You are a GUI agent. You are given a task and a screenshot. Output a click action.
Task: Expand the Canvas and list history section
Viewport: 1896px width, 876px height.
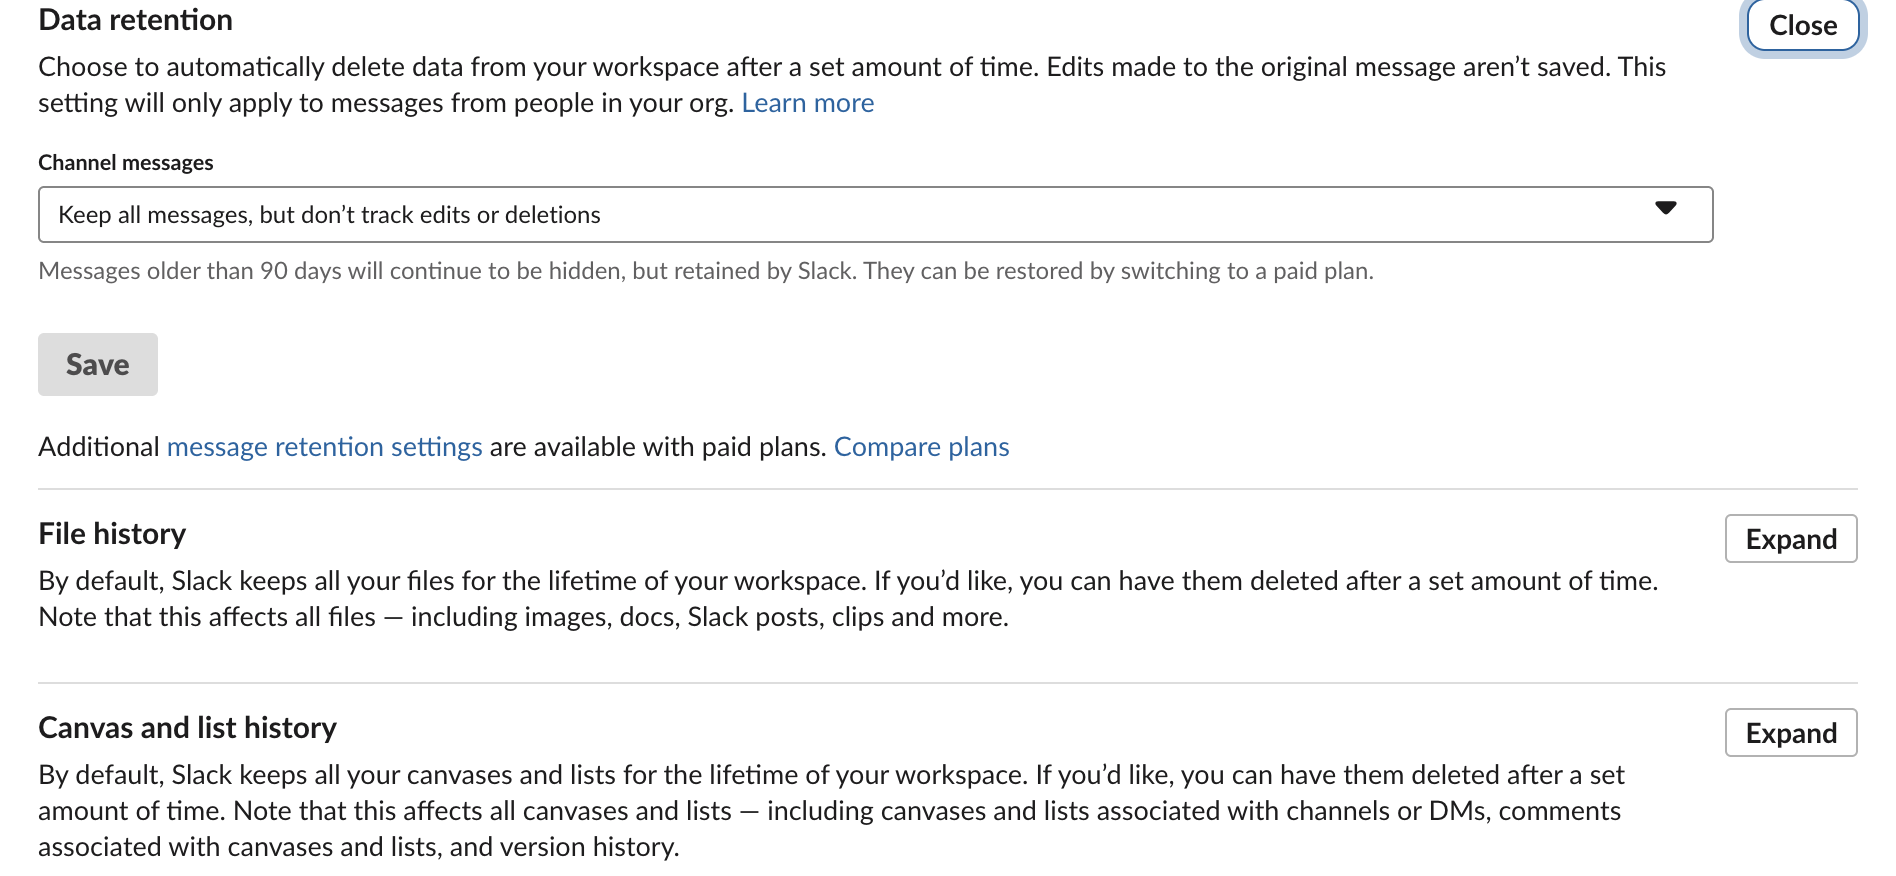[x=1791, y=733]
